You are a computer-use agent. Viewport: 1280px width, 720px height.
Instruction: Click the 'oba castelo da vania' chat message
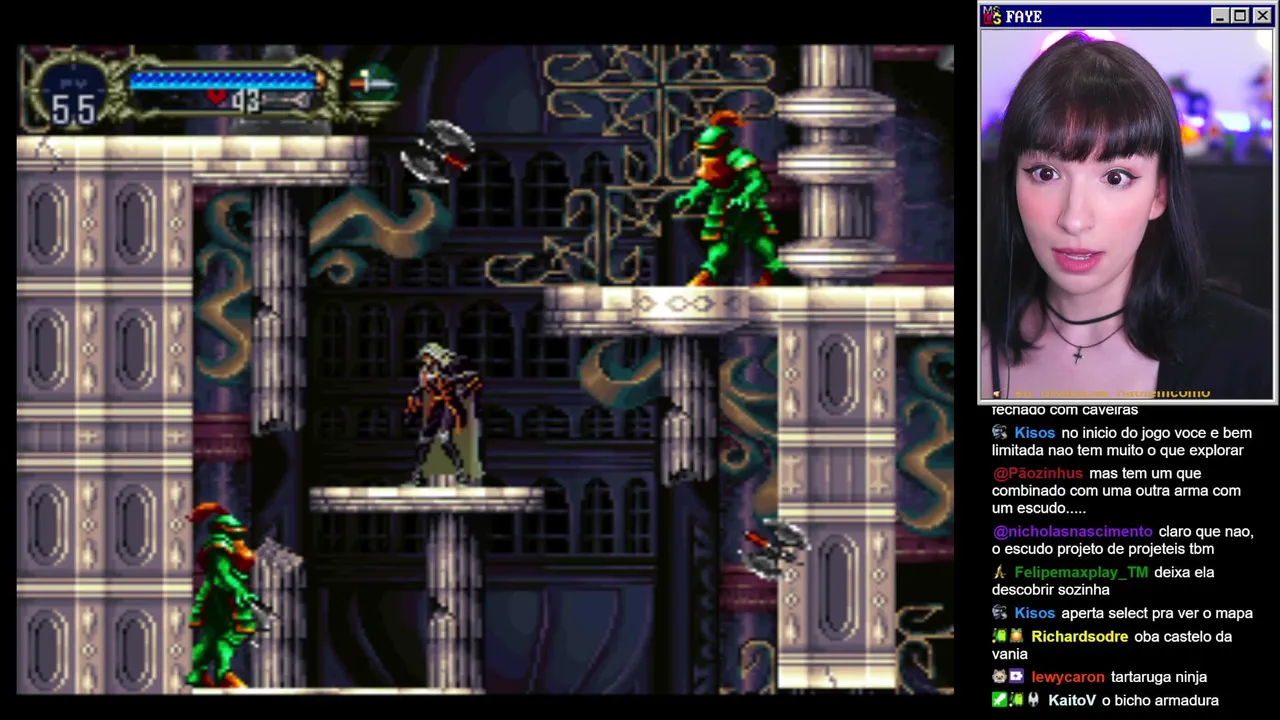click(x=1112, y=645)
